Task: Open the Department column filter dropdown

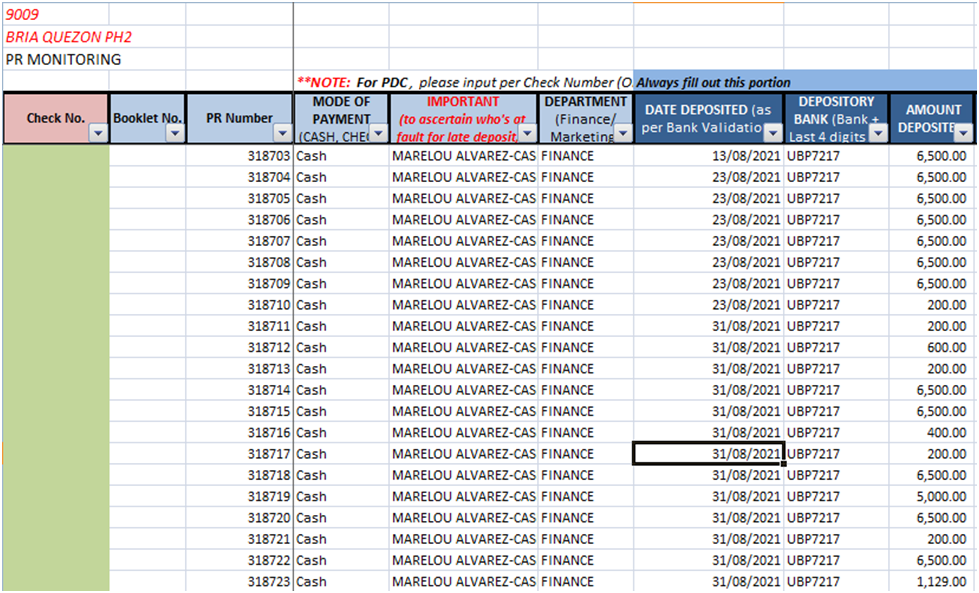Action: (622, 132)
